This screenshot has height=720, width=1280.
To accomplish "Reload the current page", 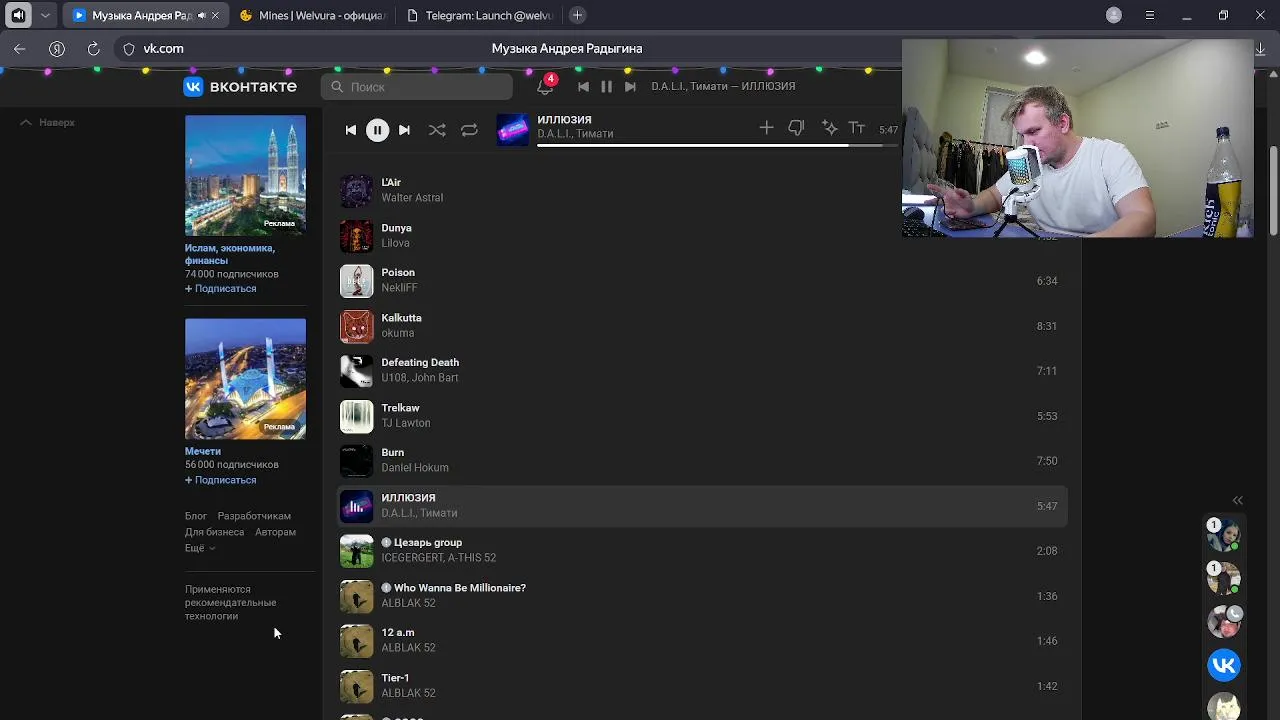I will click(x=93, y=48).
